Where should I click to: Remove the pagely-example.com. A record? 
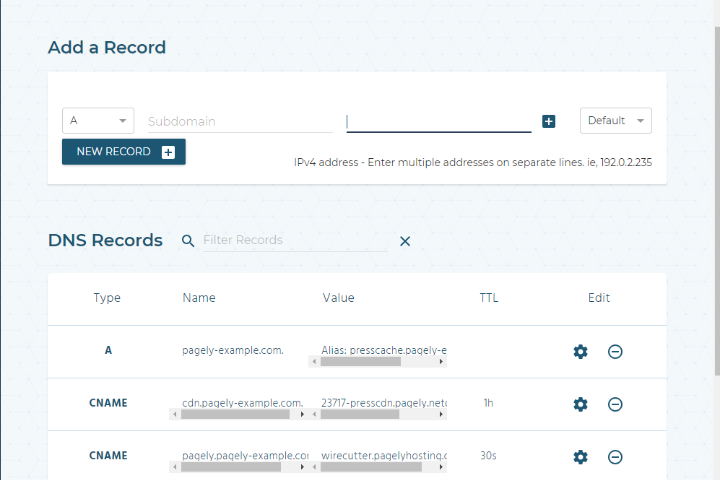tap(615, 351)
